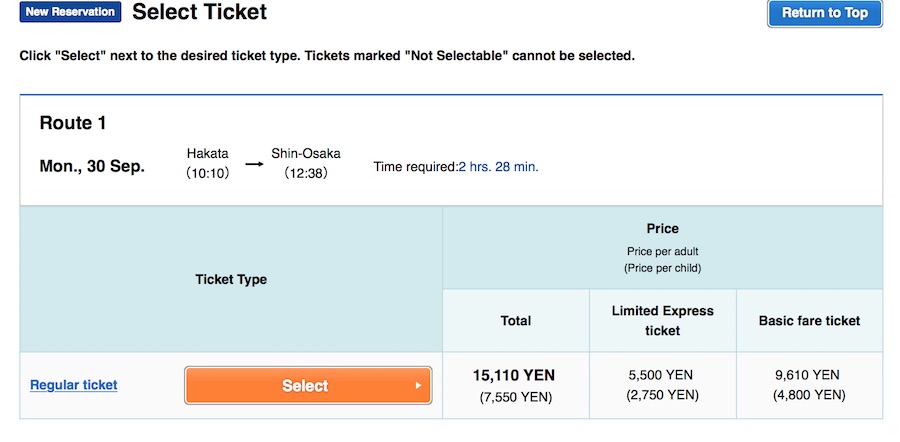This screenshot has width=900, height=442.
Task: Click the 9,610 YEN basic fare price
Action: click(809, 375)
